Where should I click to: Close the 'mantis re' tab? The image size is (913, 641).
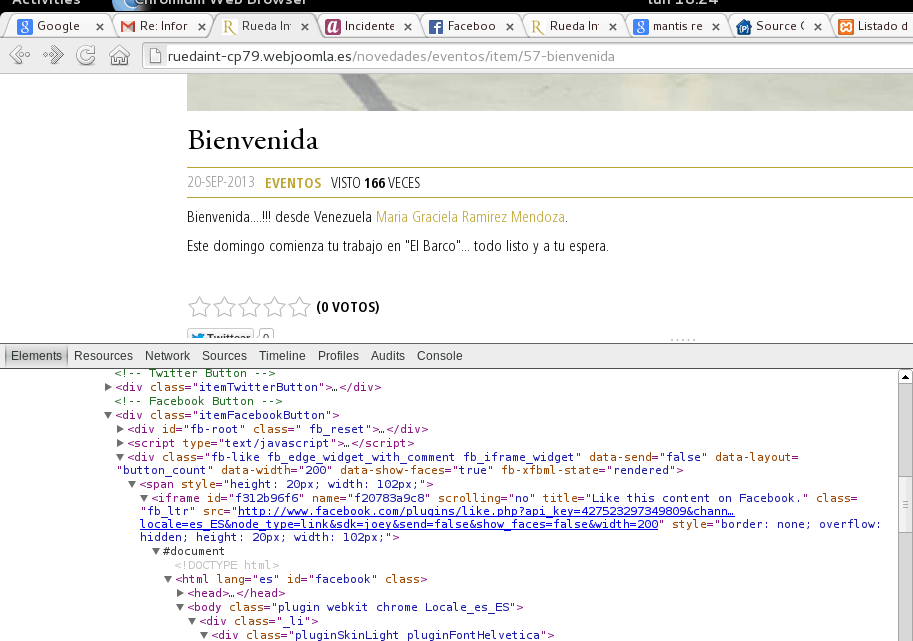coord(716,27)
